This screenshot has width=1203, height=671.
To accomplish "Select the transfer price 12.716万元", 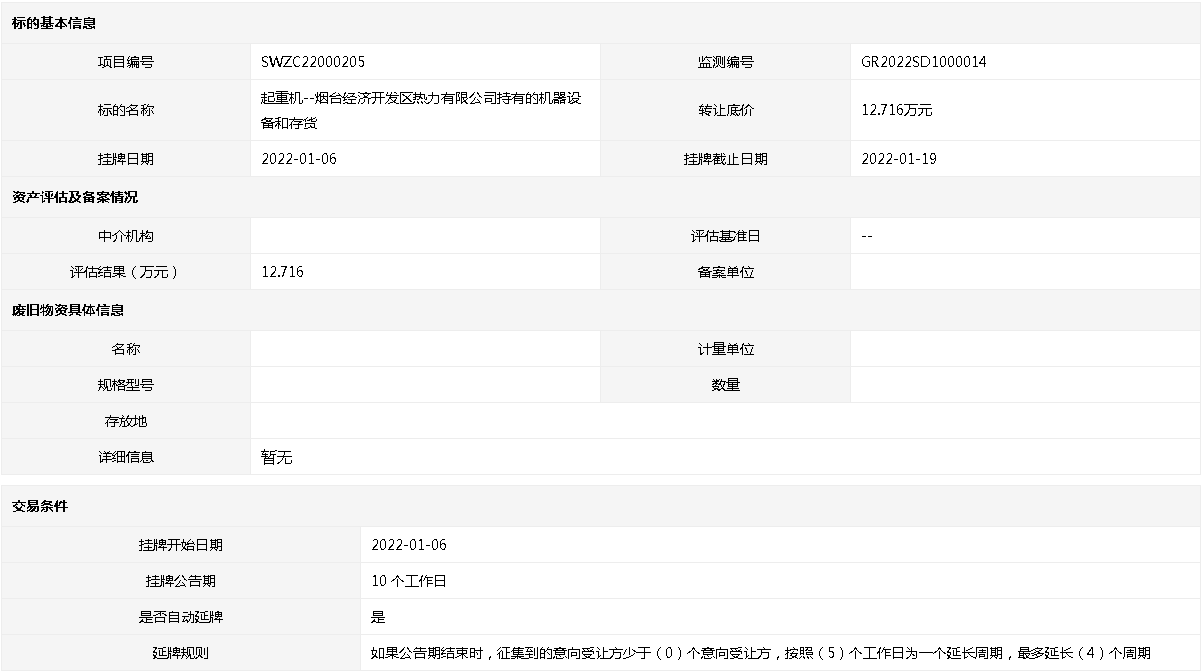I will click(896, 110).
